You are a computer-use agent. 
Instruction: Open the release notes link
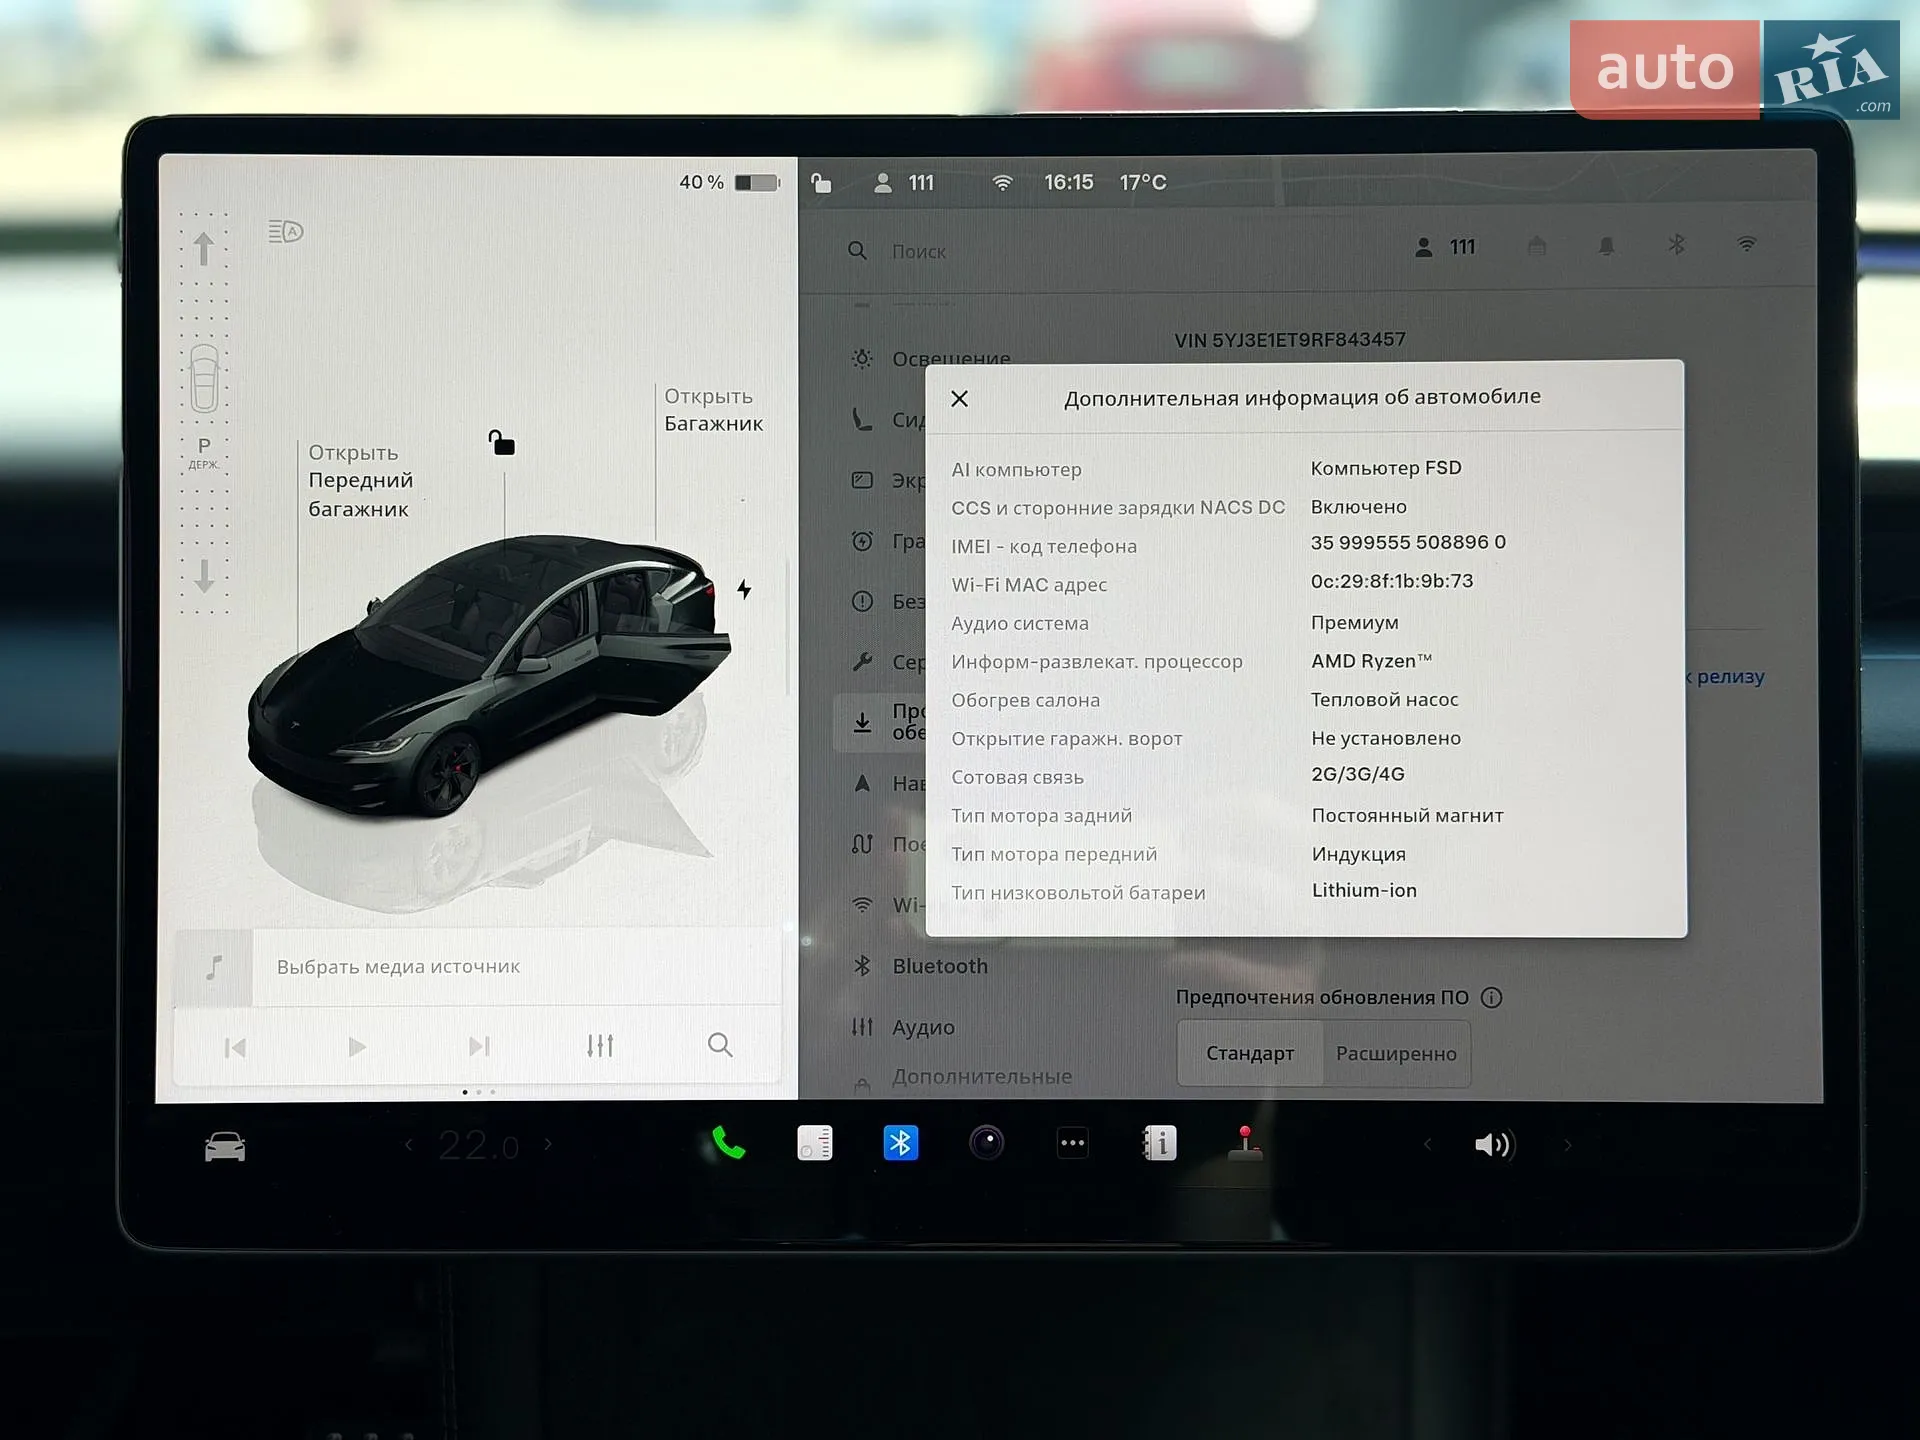(1726, 677)
